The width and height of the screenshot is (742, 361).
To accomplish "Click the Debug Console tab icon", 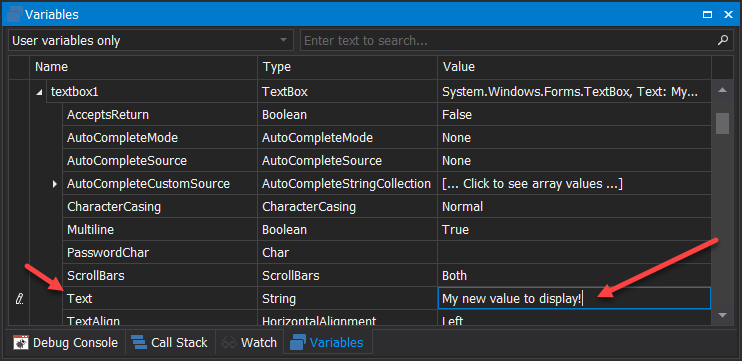I will pyautogui.click(x=20, y=342).
